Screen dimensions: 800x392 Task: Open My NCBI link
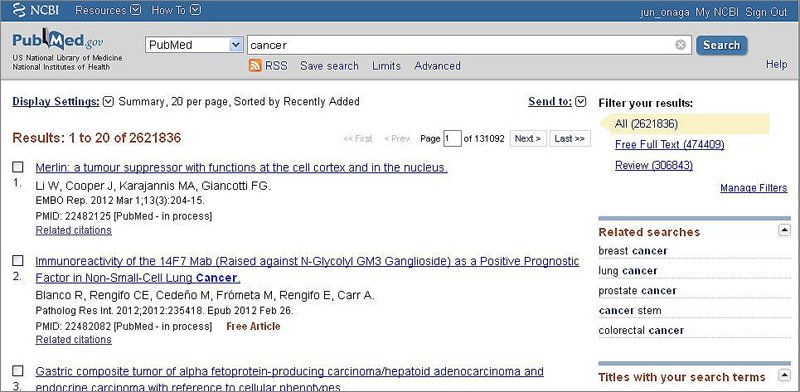(x=718, y=12)
